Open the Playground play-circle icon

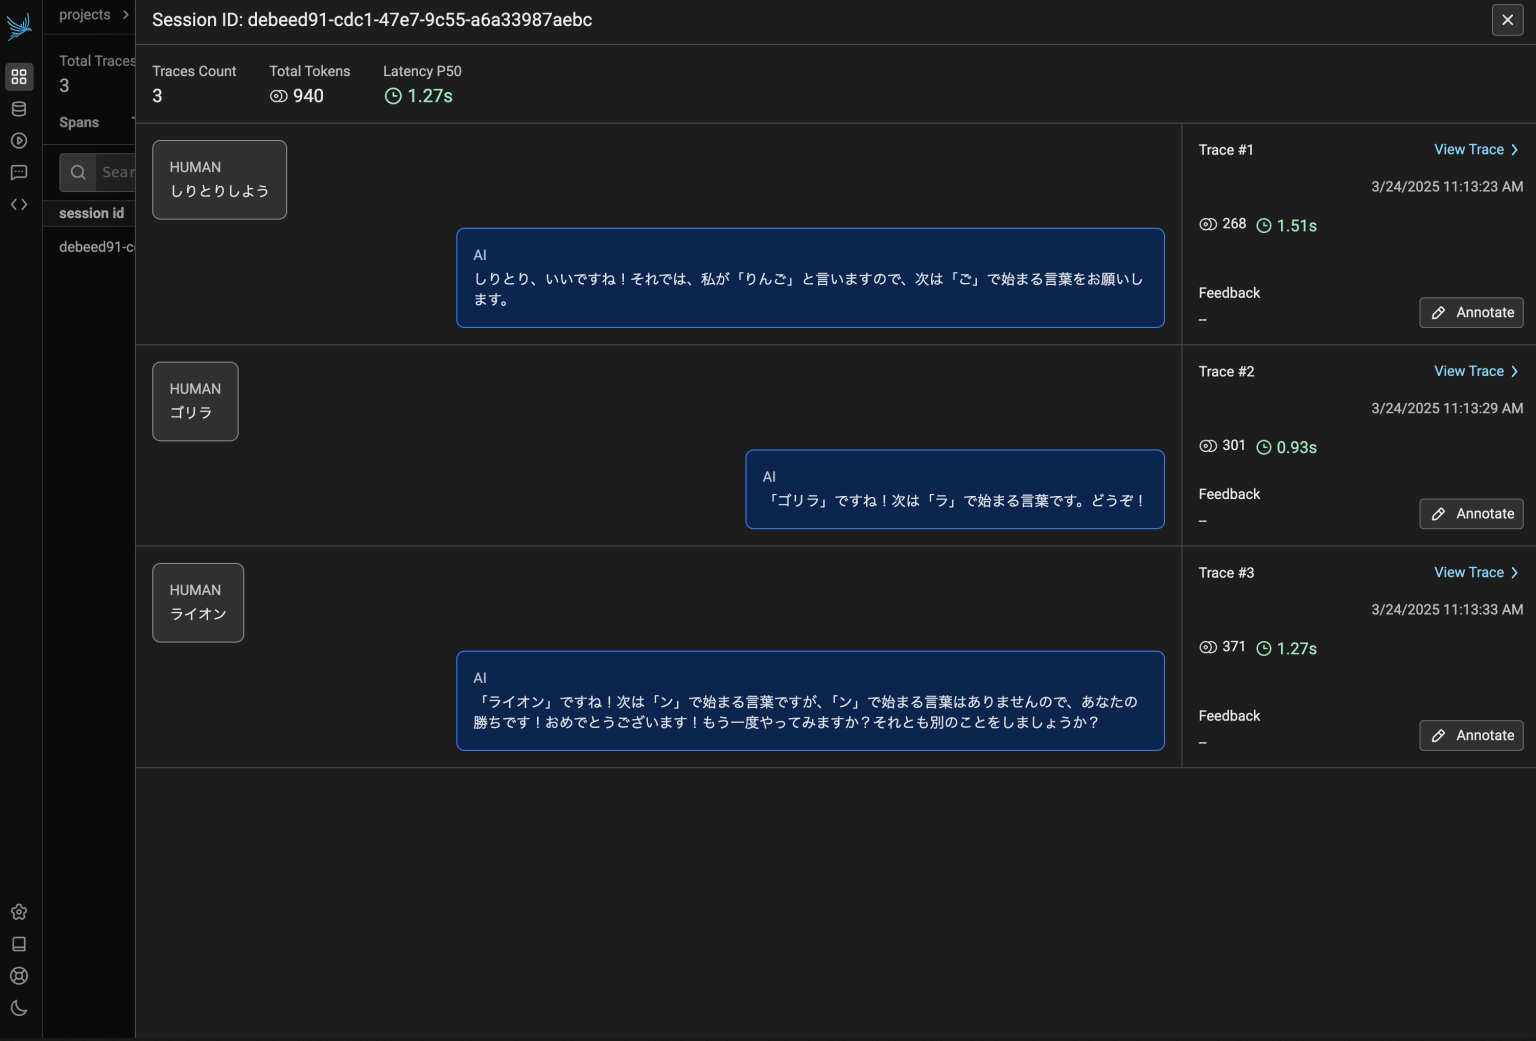point(18,141)
